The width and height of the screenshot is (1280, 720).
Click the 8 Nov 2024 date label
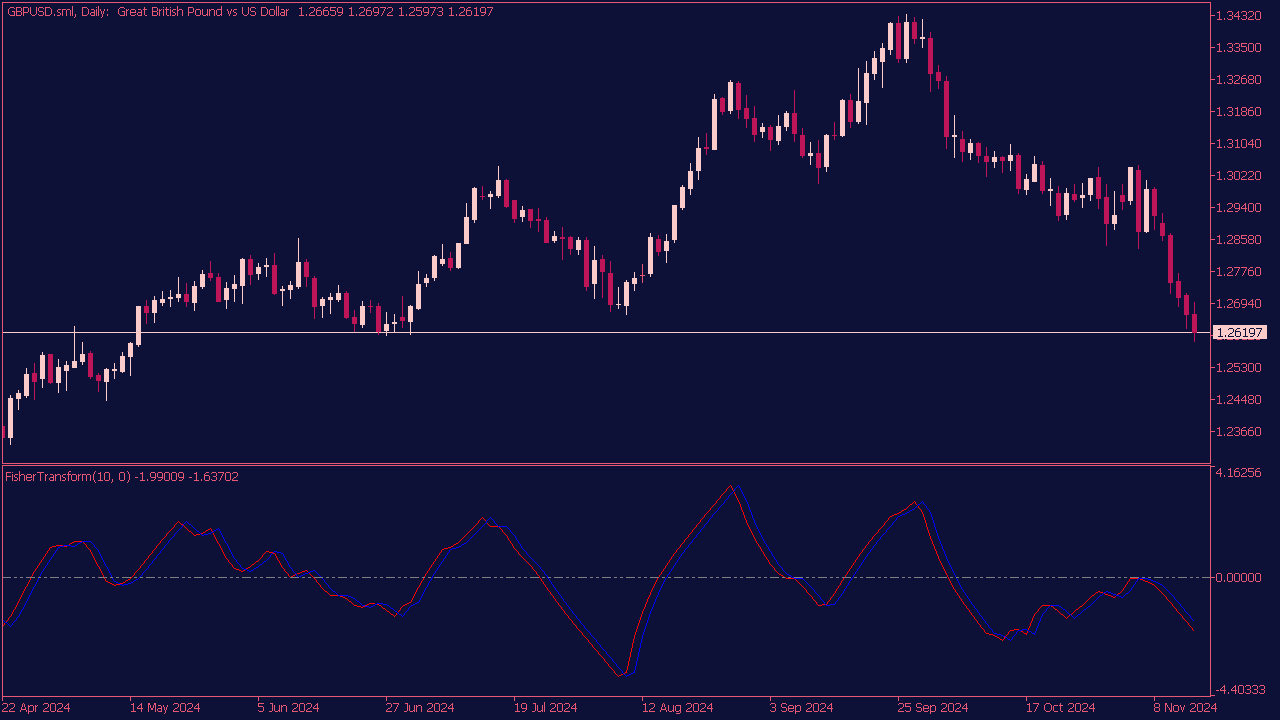(1186, 708)
